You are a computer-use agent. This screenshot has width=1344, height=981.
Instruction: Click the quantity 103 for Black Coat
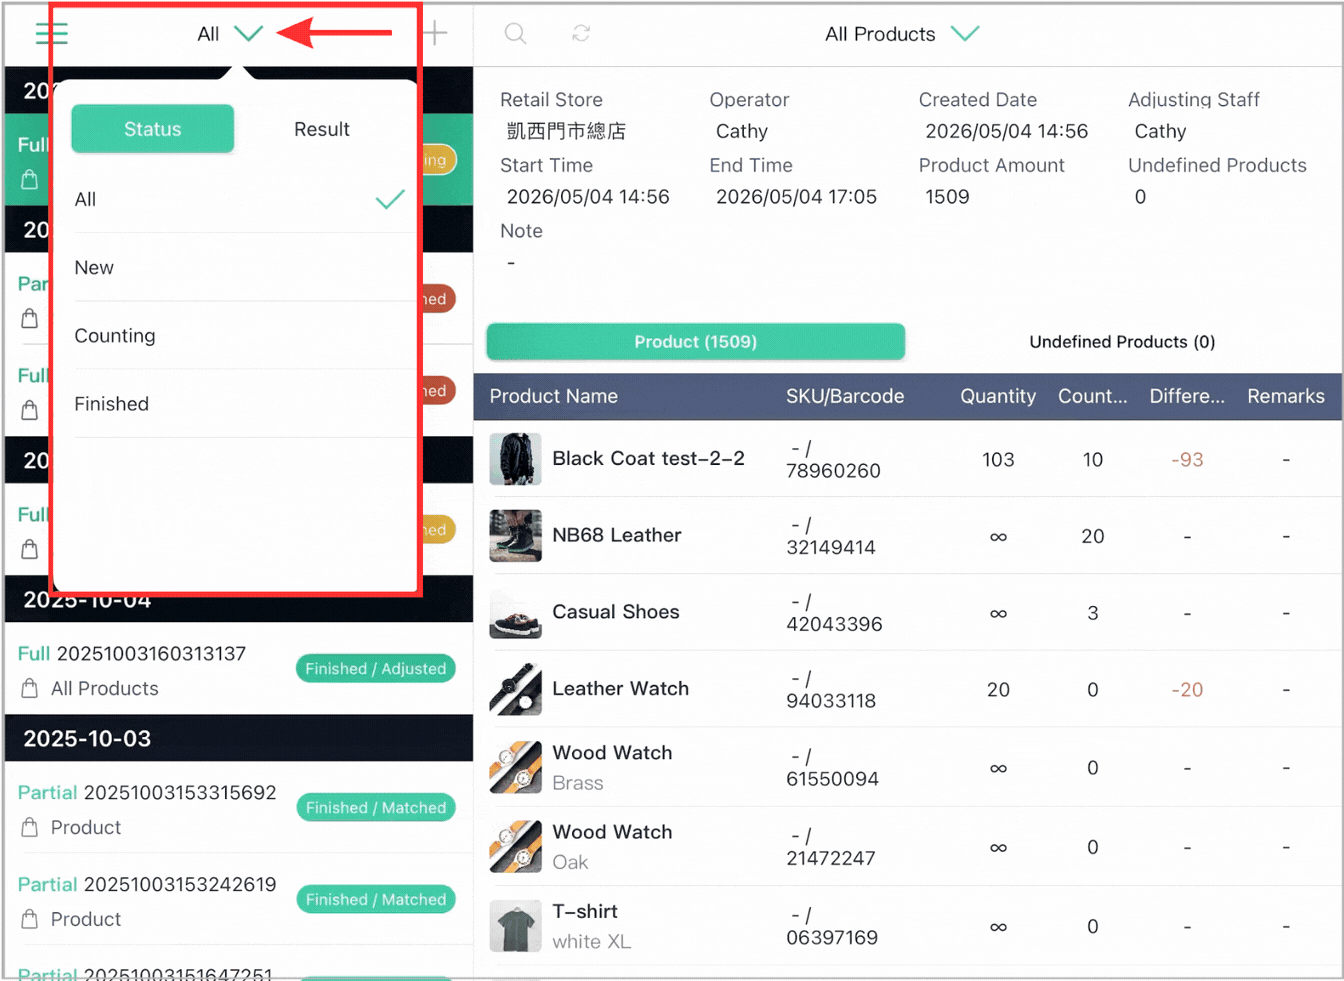[998, 460]
